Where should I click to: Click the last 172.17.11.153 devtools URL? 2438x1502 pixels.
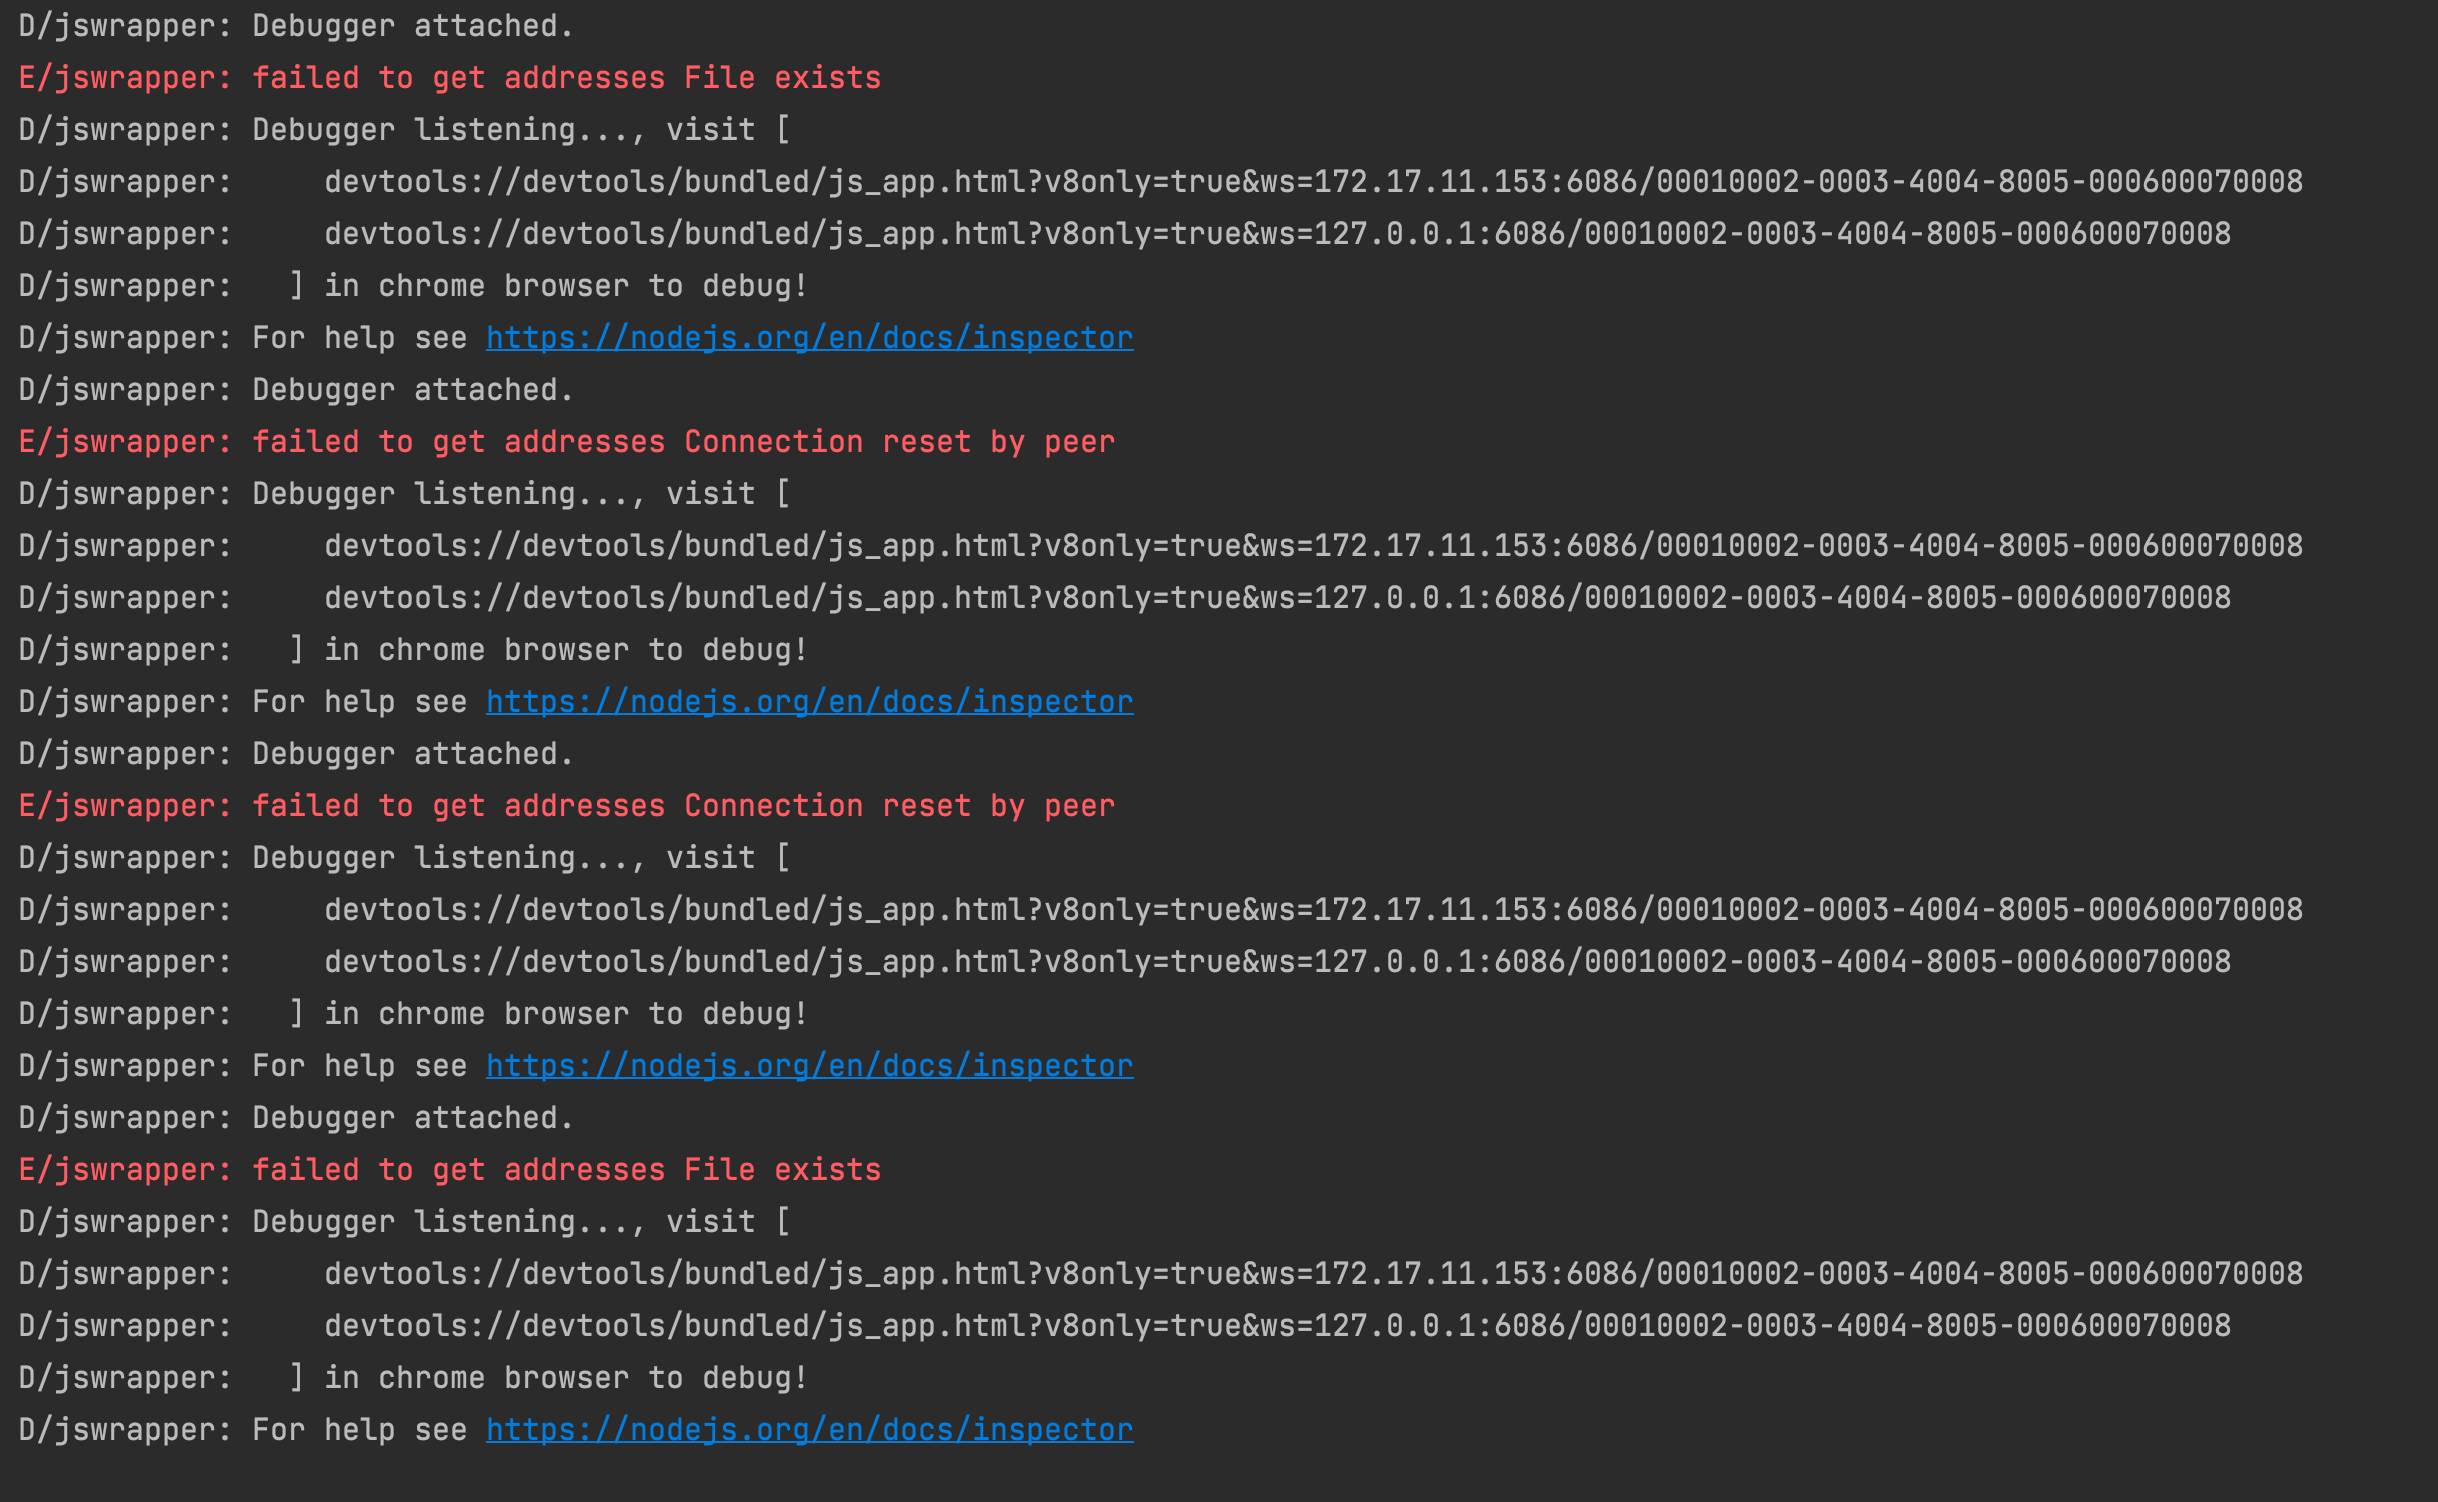[x=1312, y=1274]
